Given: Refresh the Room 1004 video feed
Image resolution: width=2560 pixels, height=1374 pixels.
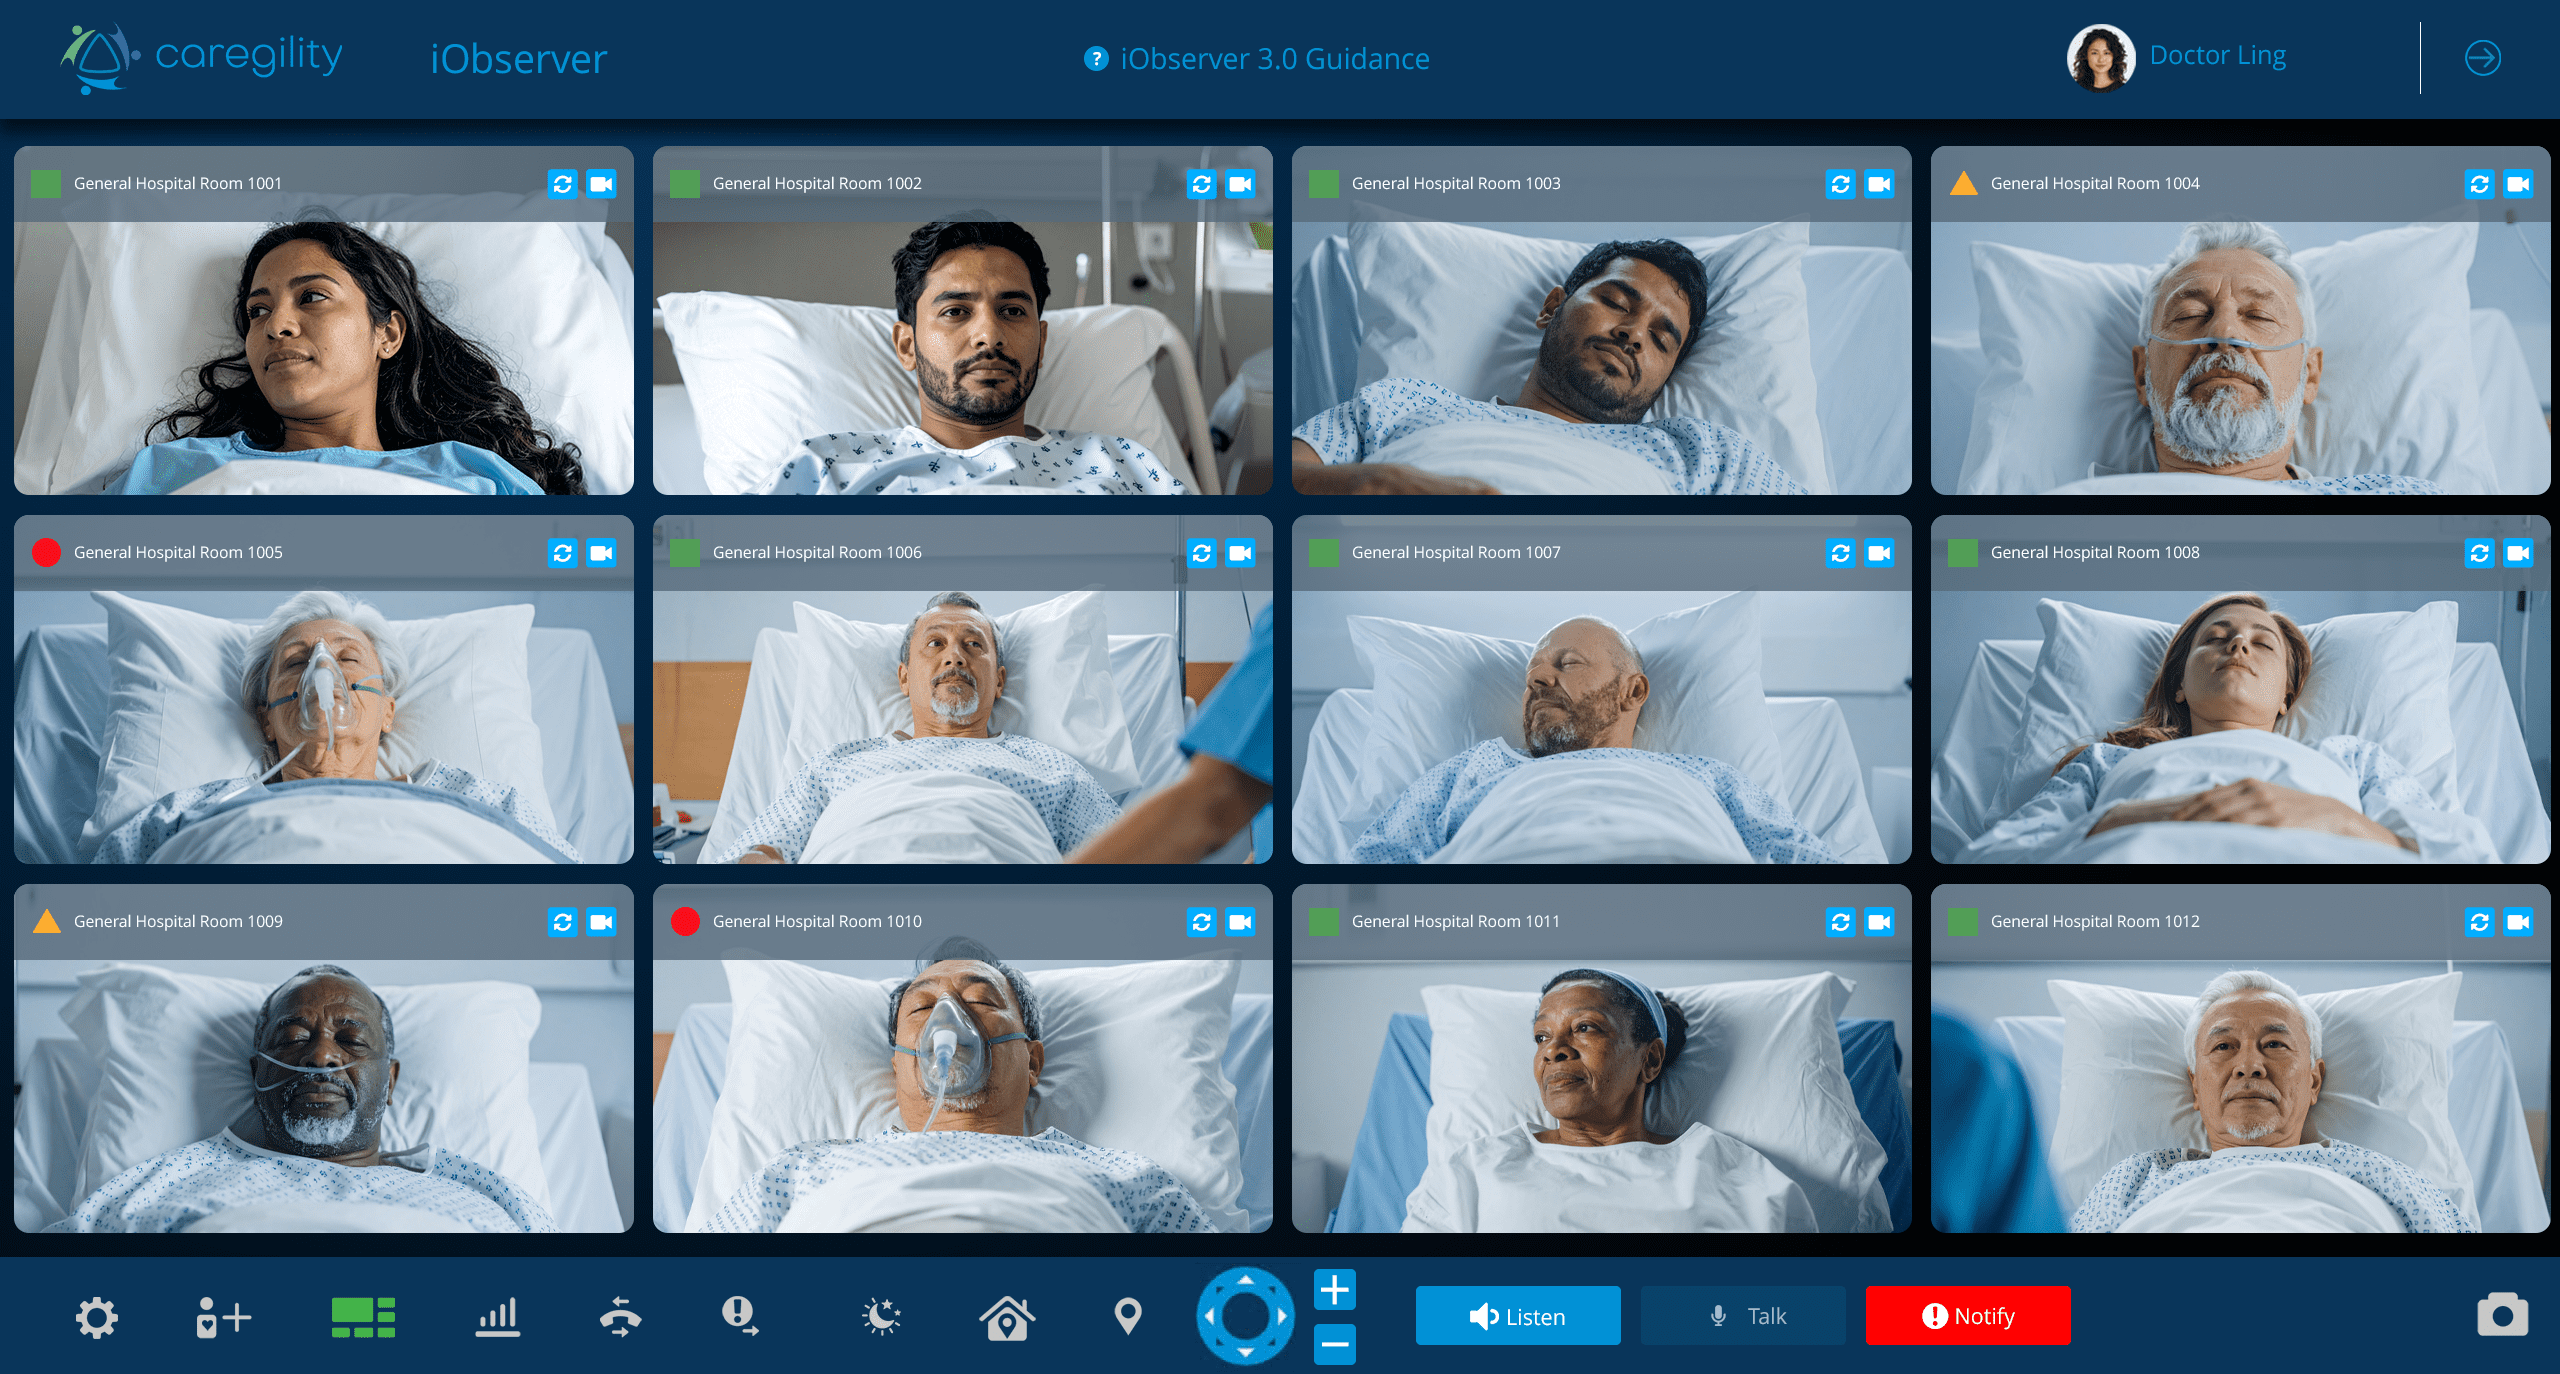Looking at the screenshot, I should click(x=2479, y=184).
